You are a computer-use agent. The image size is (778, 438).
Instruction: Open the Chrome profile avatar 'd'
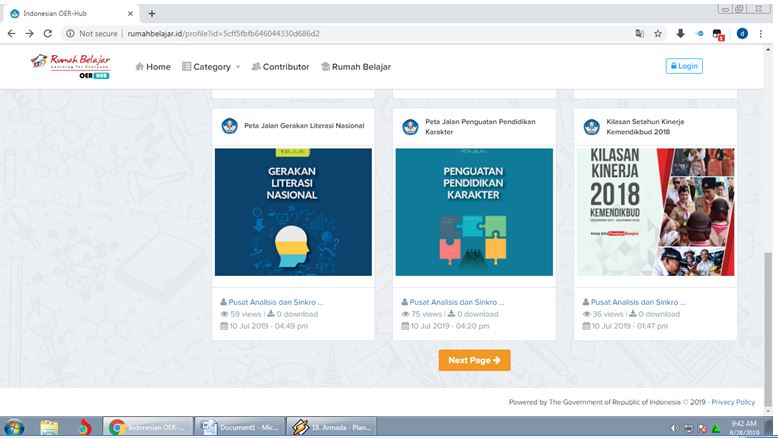pyautogui.click(x=742, y=33)
